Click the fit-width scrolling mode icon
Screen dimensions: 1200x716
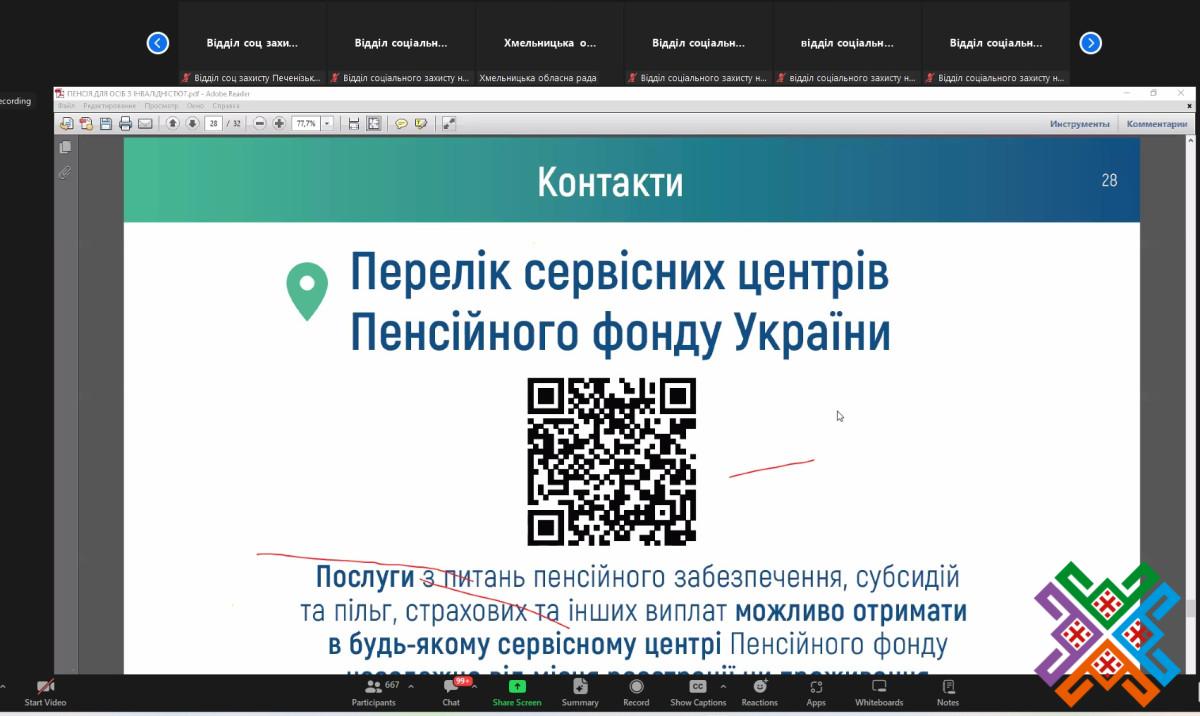pos(354,123)
